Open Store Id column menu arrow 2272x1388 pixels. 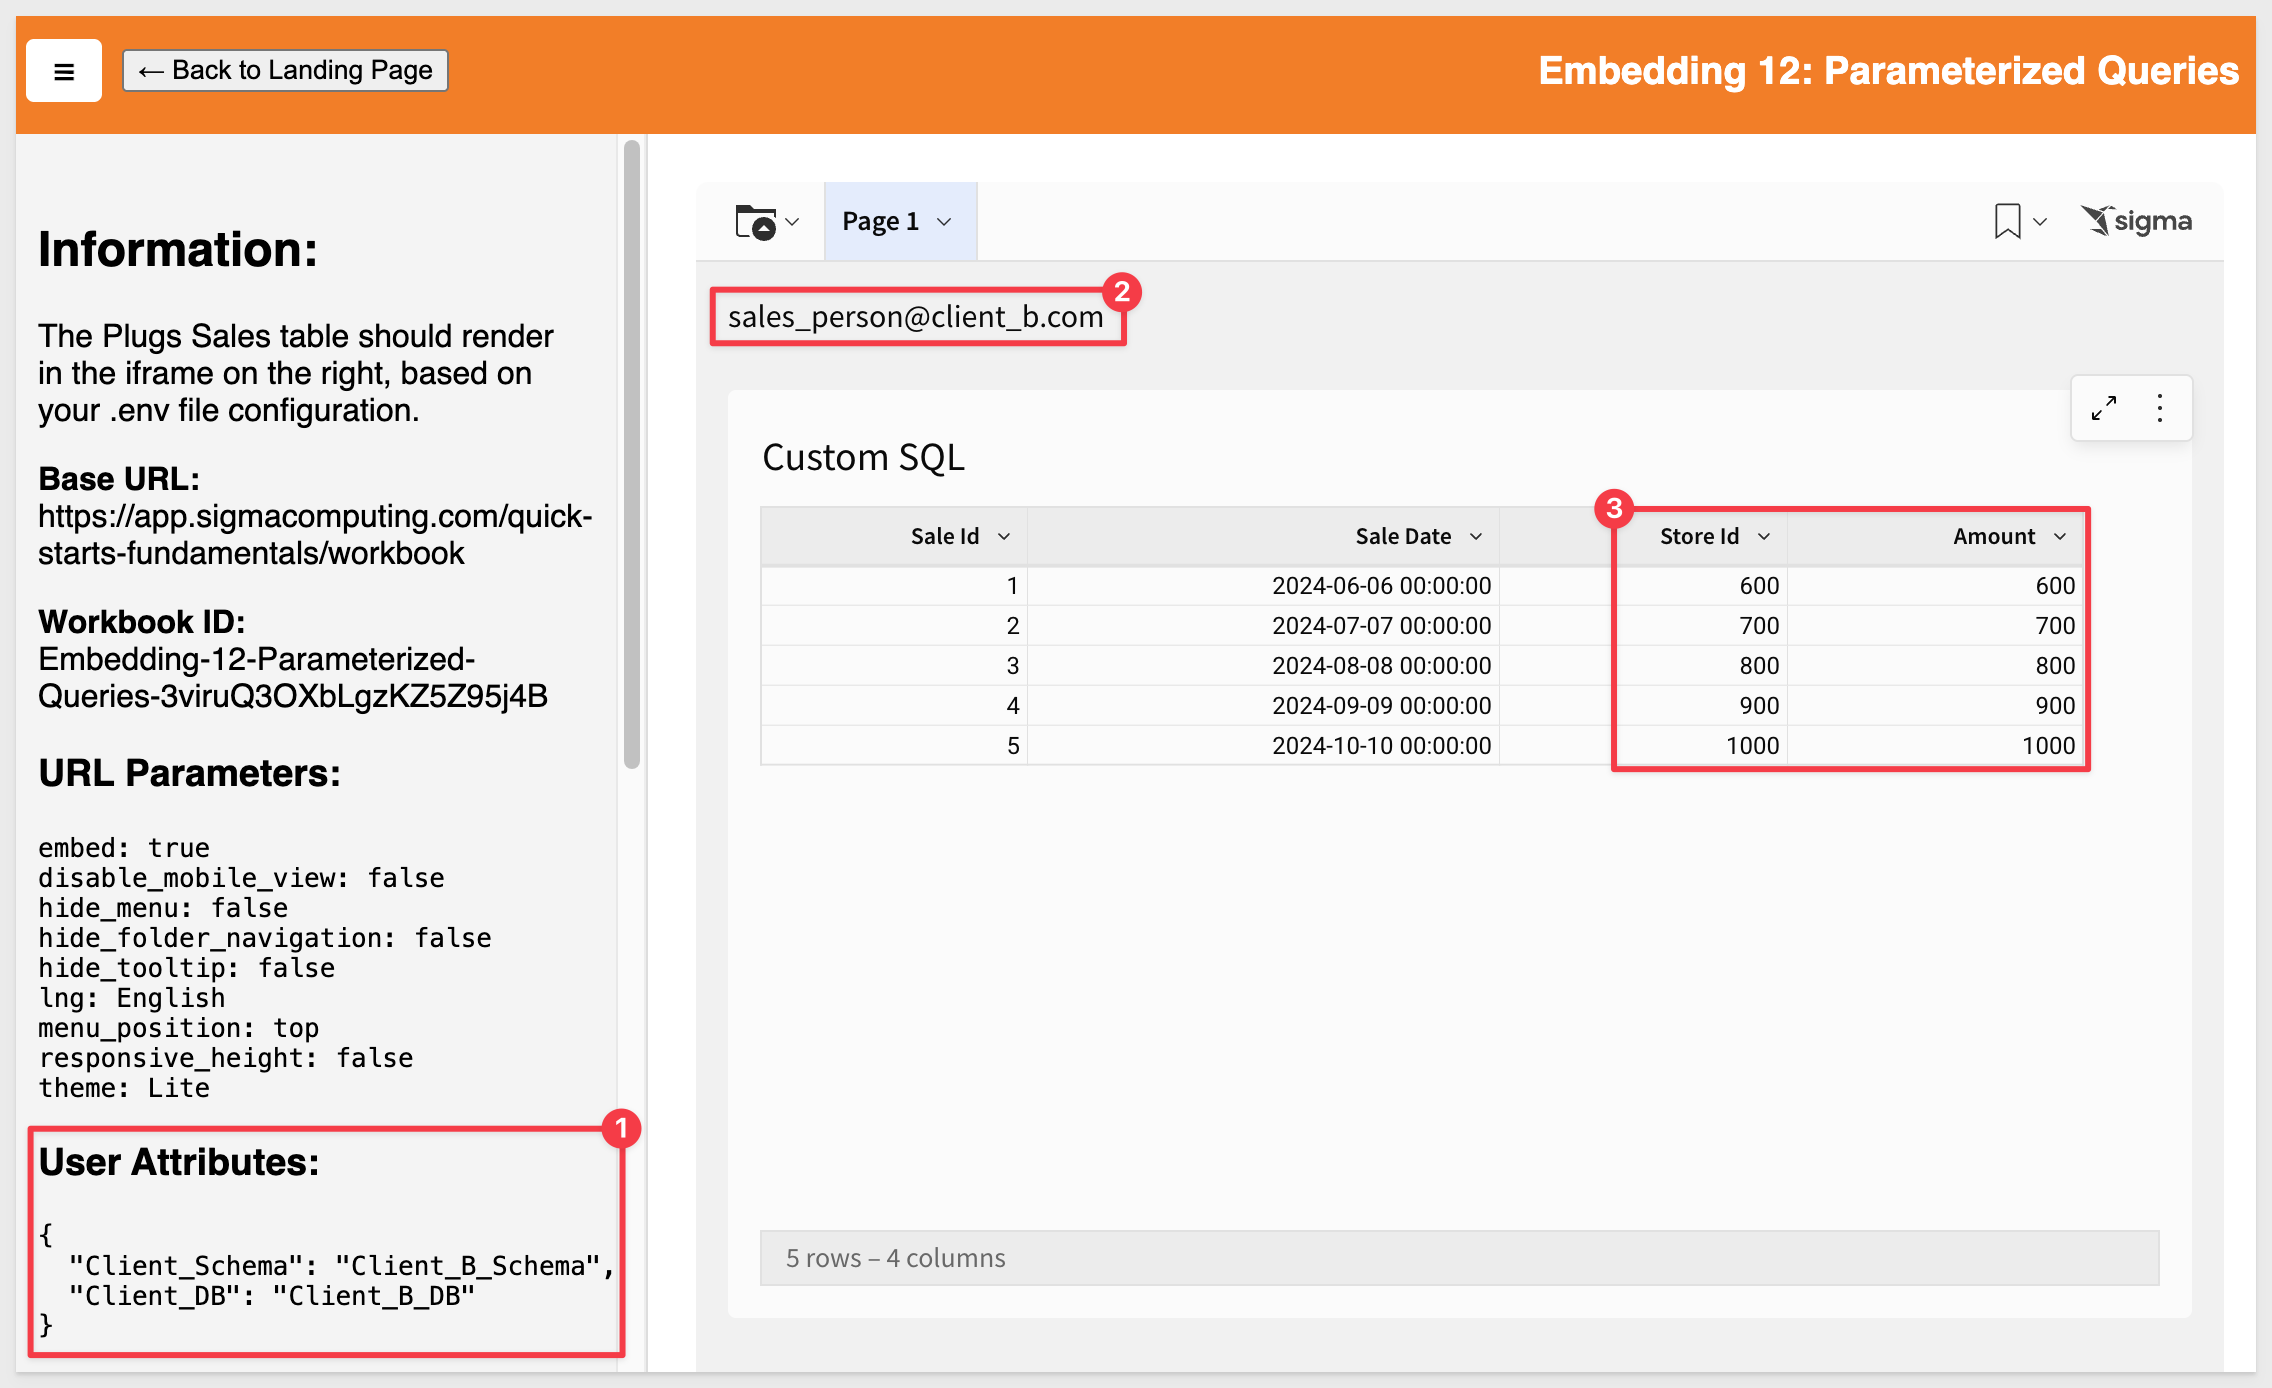(x=1764, y=537)
